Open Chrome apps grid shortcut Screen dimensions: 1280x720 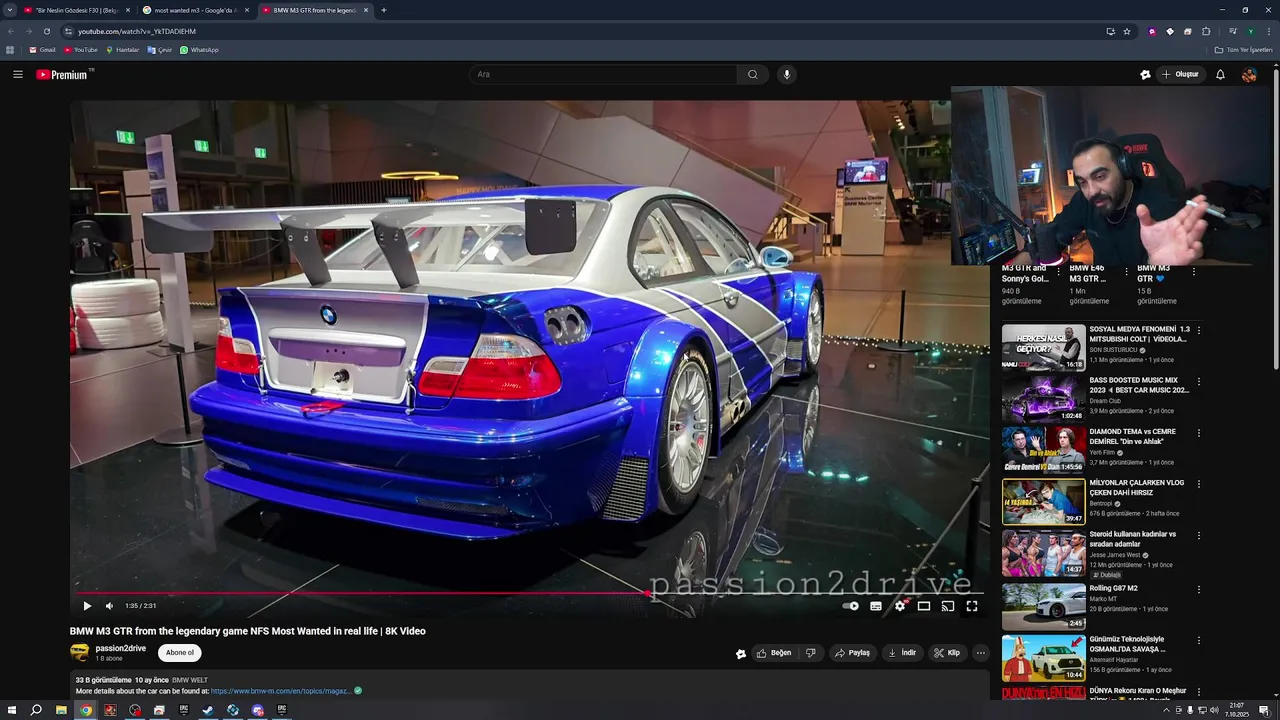(x=10, y=50)
